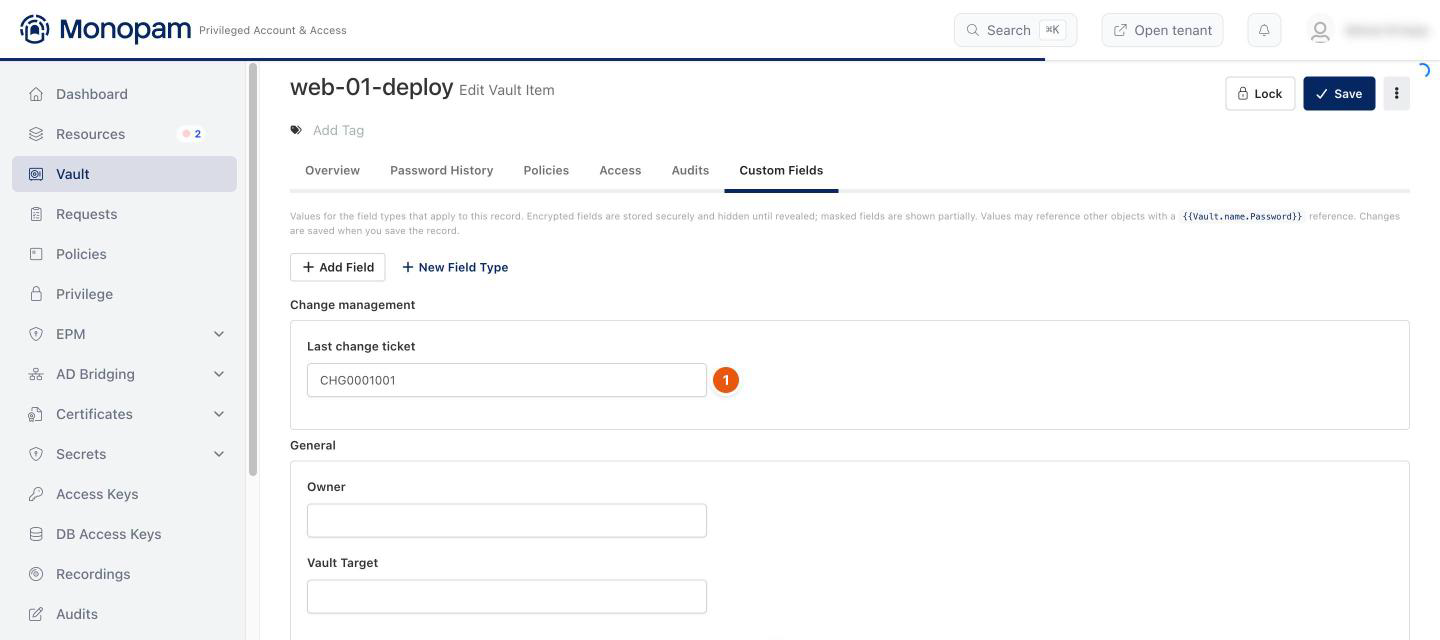This screenshot has width=1440, height=640.
Task: View the Audits tab
Action: [690, 170]
